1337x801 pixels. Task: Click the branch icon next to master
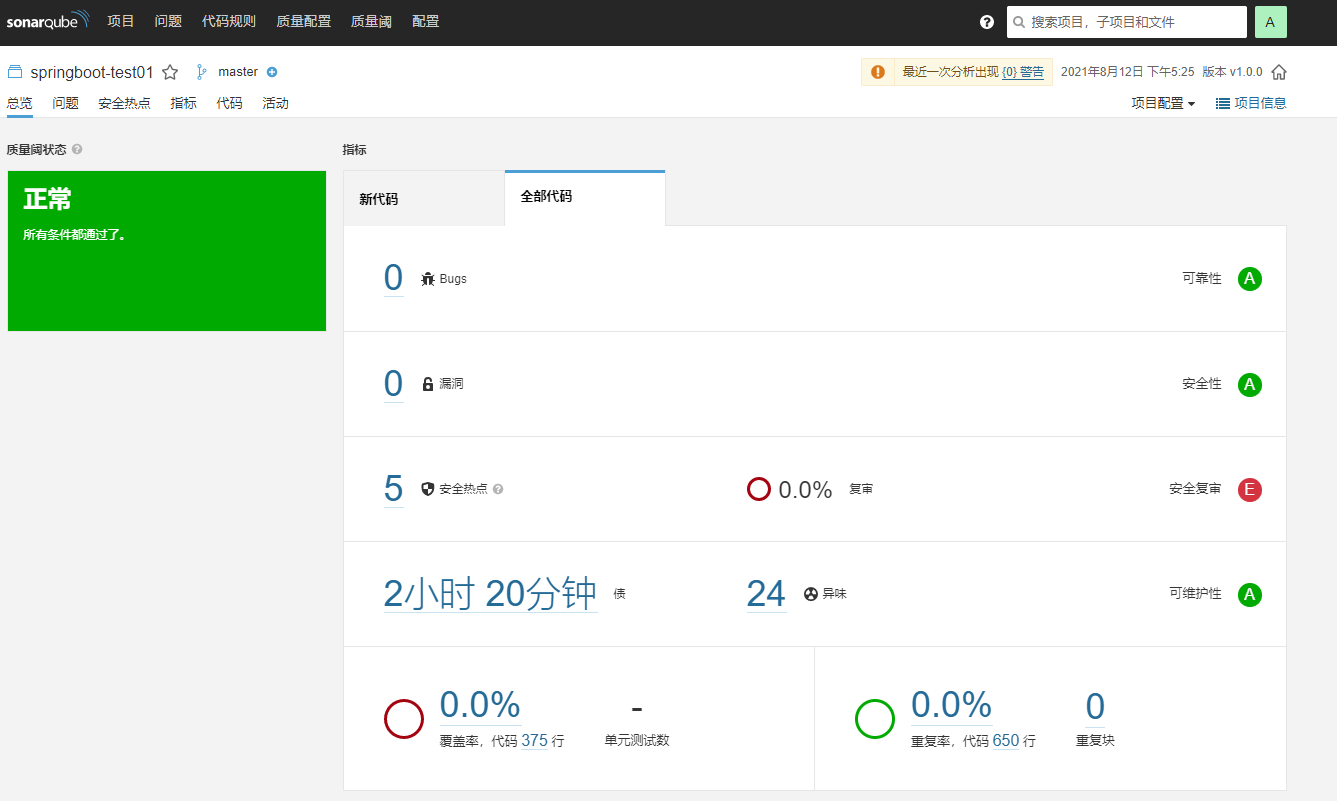click(x=201, y=72)
